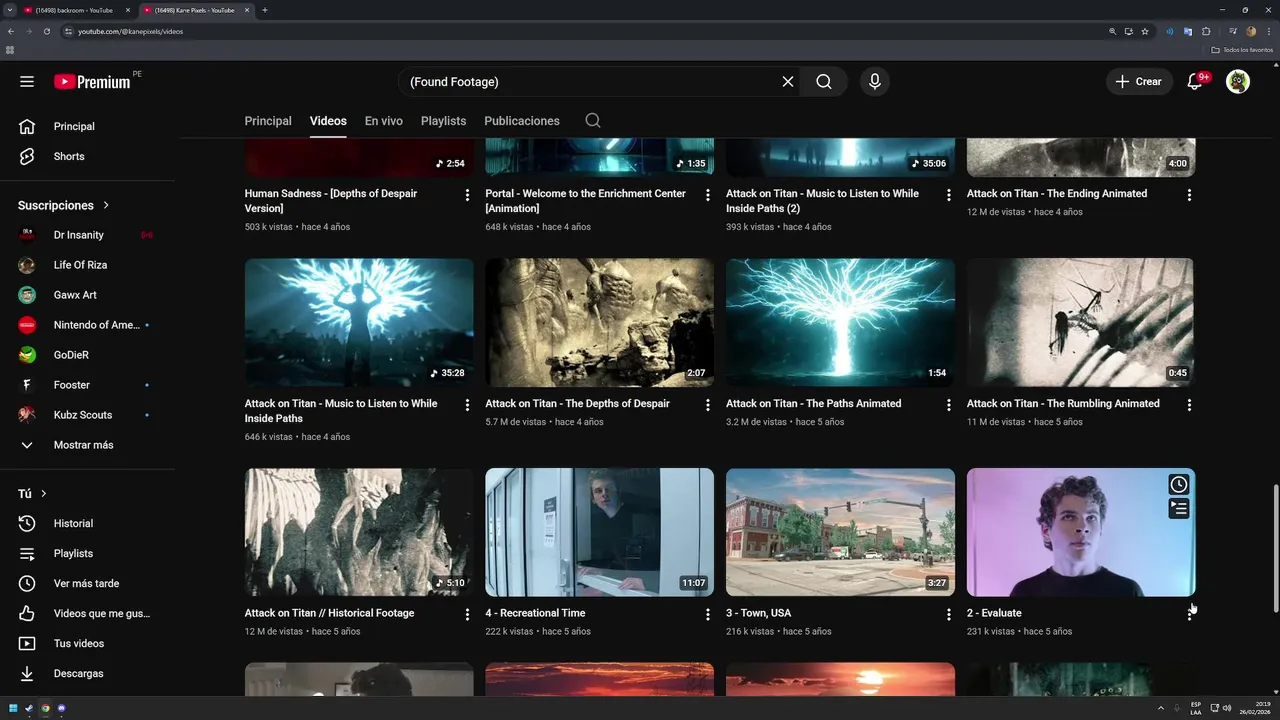The height and width of the screenshot is (720, 1280).
Task: Open the Chrome three-dot menu
Action: [x=1269, y=31]
